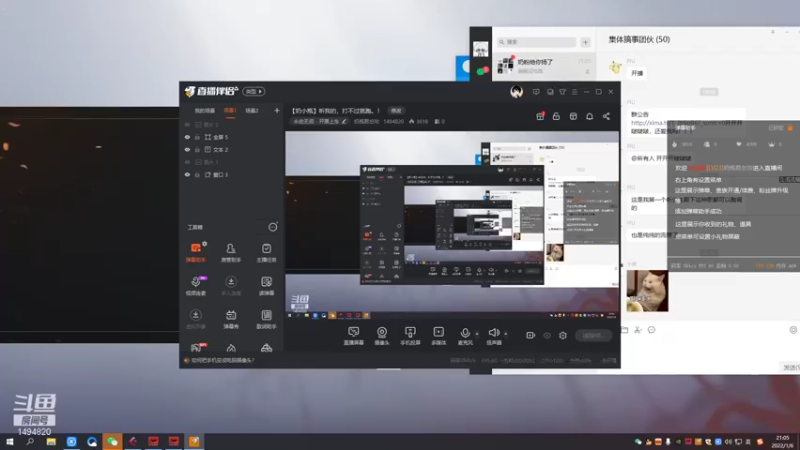This screenshot has width=800, height=450.
Task: Open the mode dropdown pill next to the app logo
Action: click(254, 91)
